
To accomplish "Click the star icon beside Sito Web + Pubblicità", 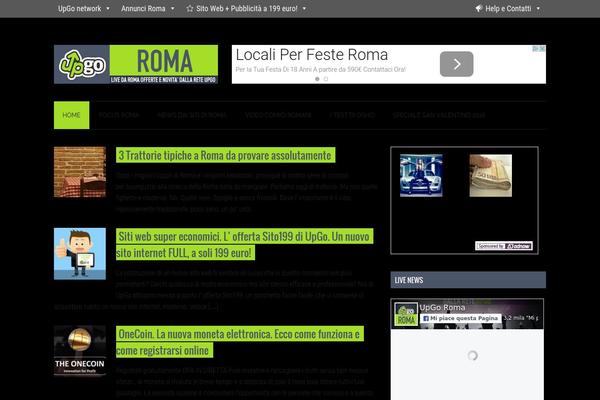I will pos(189,8).
